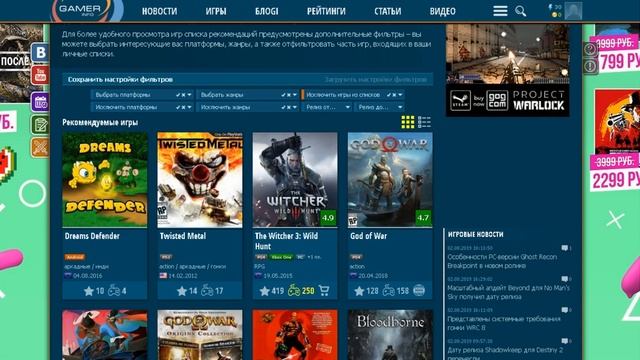Switch to grid view of games
The image size is (640, 360).
(x=407, y=122)
